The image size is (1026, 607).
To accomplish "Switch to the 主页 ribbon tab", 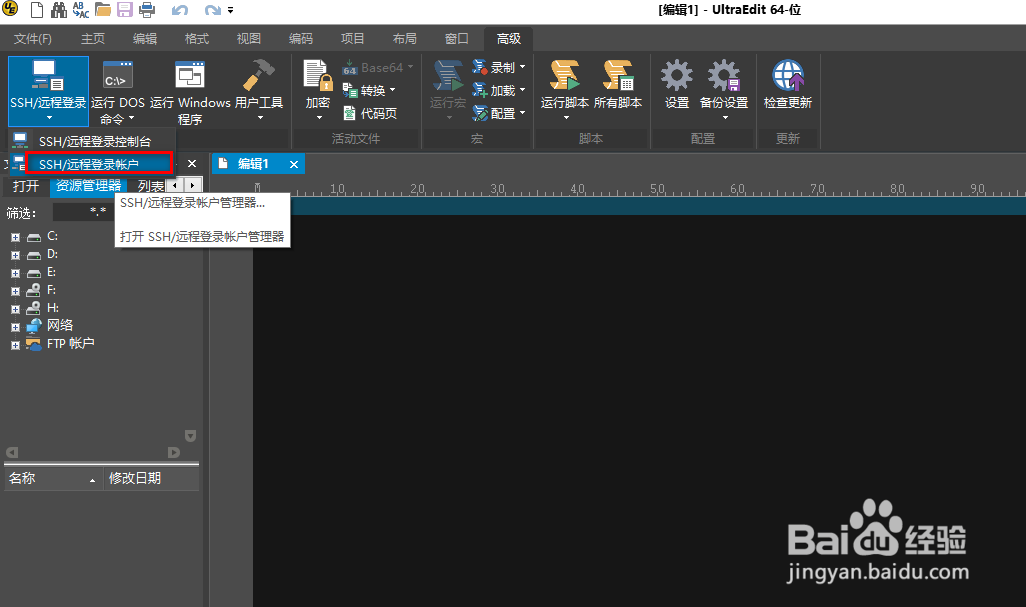I will pos(93,39).
